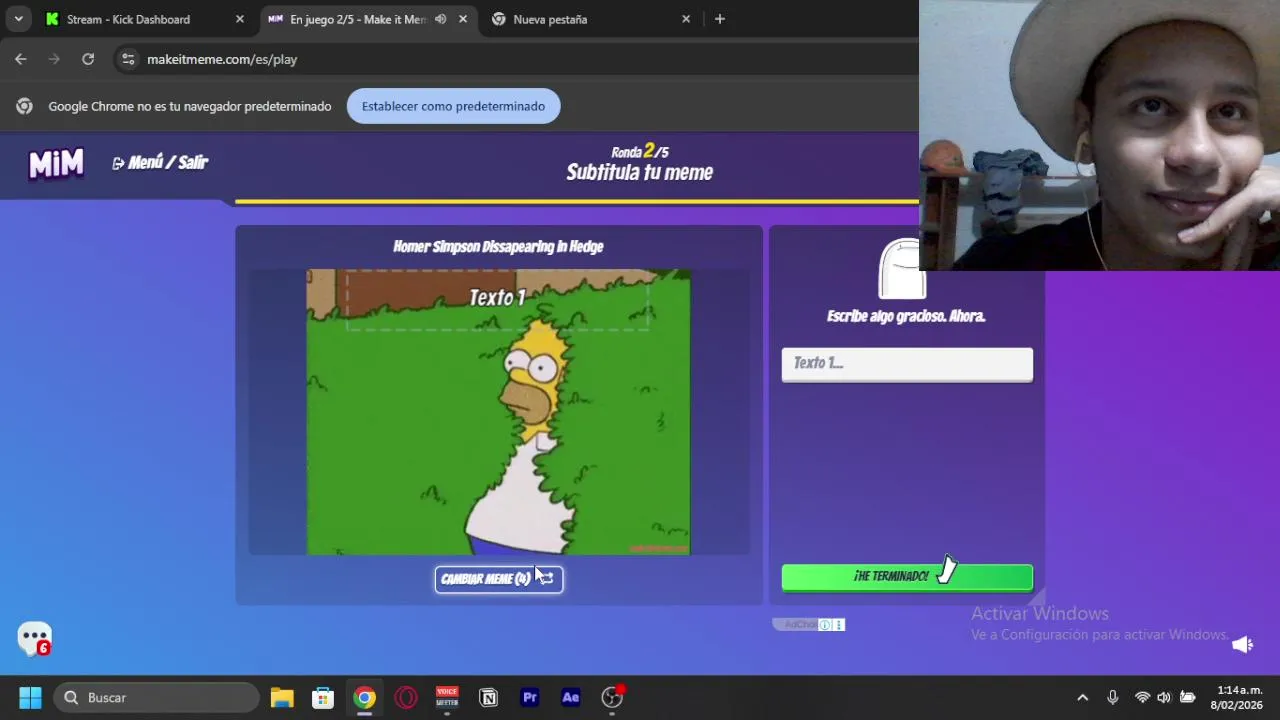Click the Buscar search box
This screenshot has width=1280, height=720.
tap(157, 697)
